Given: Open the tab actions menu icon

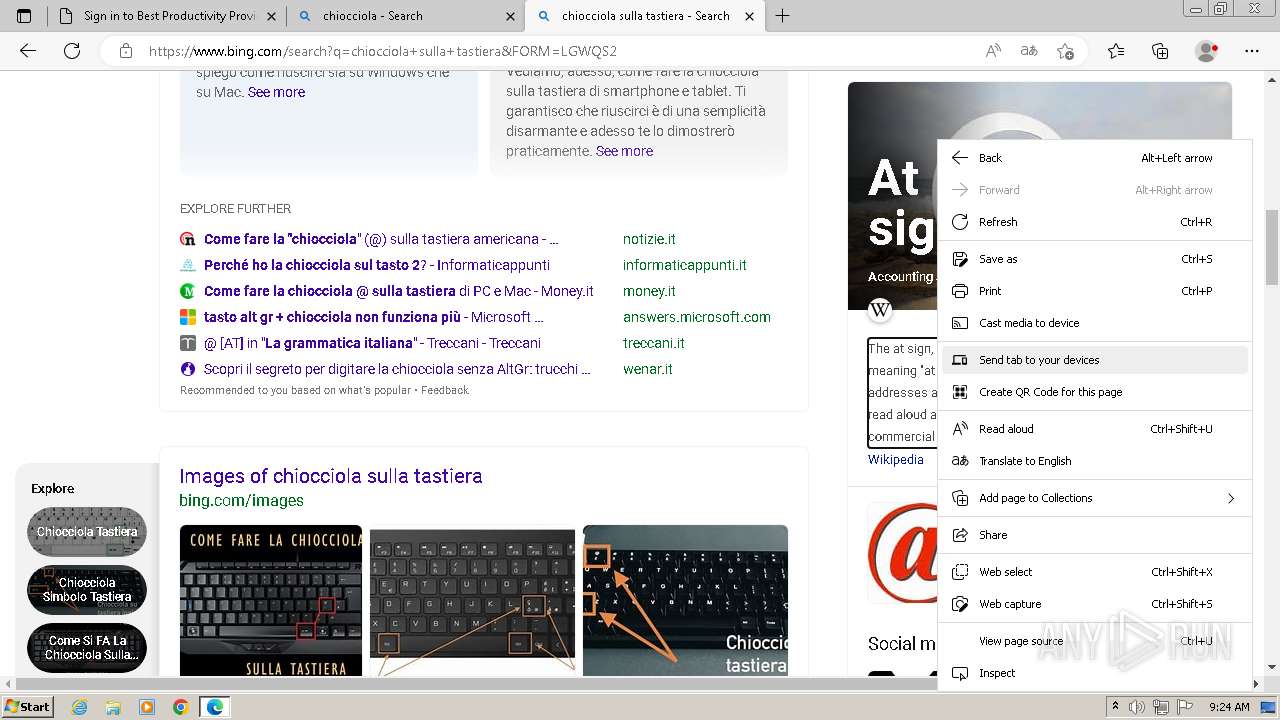Looking at the screenshot, I should coord(24,16).
